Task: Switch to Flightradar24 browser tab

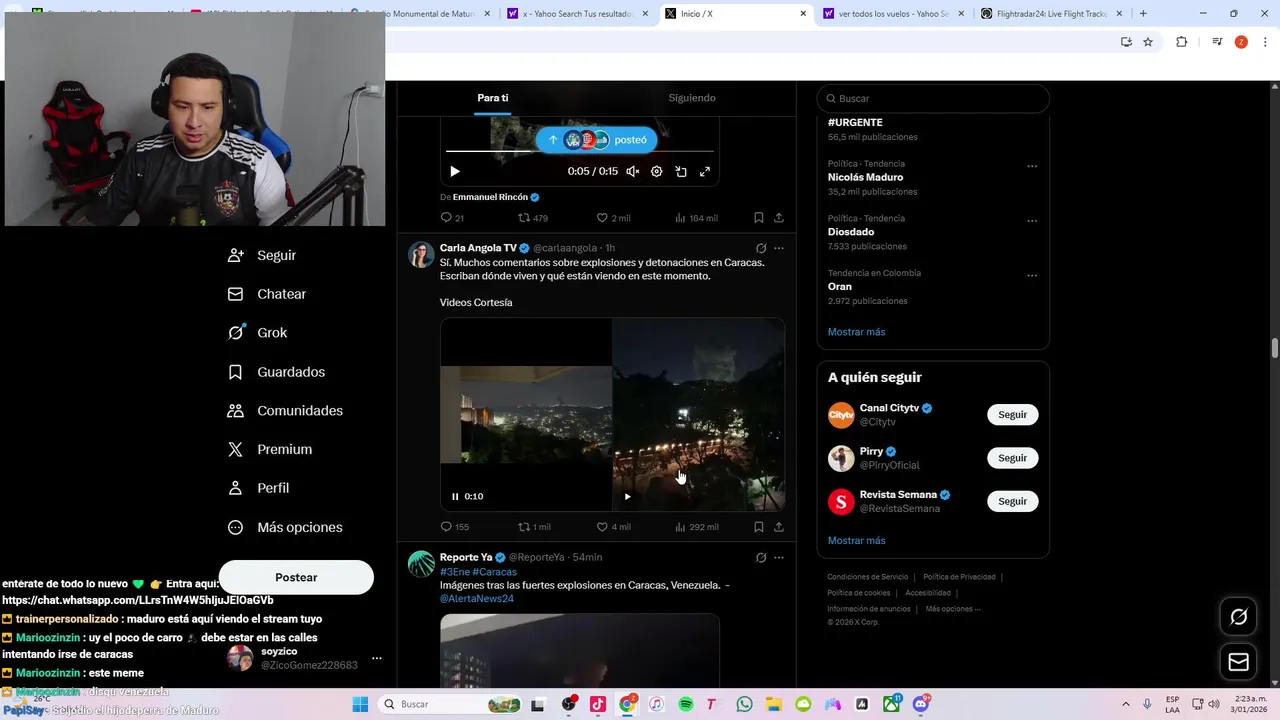Action: [1049, 14]
